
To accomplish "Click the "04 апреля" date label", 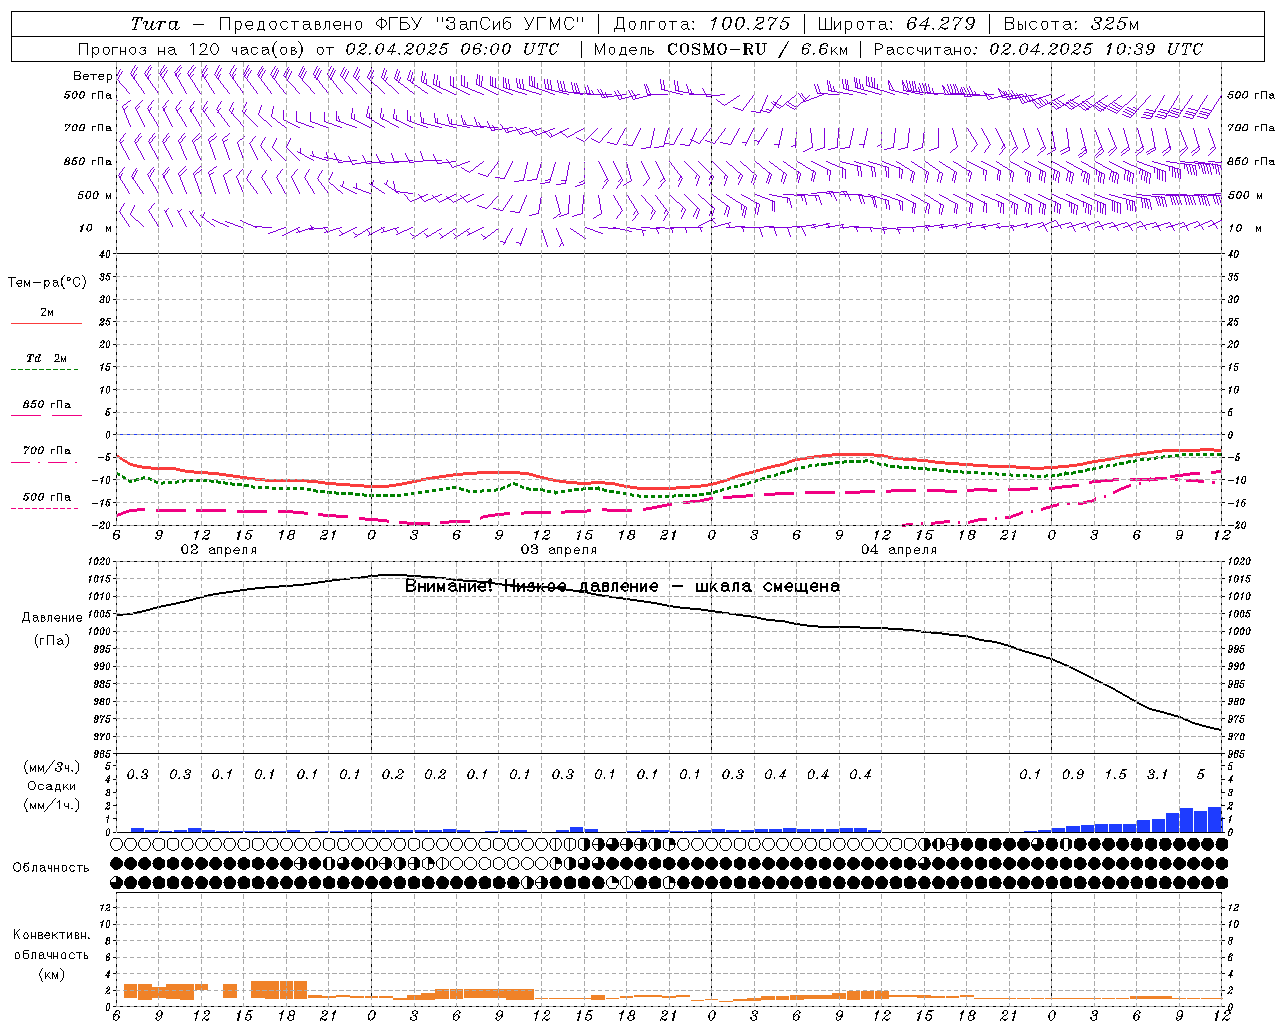I will [x=898, y=550].
